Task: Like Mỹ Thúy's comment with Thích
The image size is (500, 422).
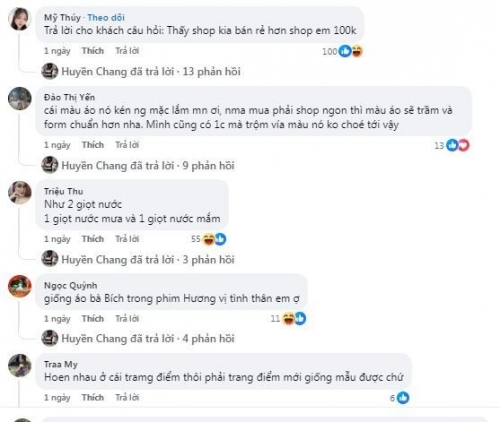Action: 93,51
